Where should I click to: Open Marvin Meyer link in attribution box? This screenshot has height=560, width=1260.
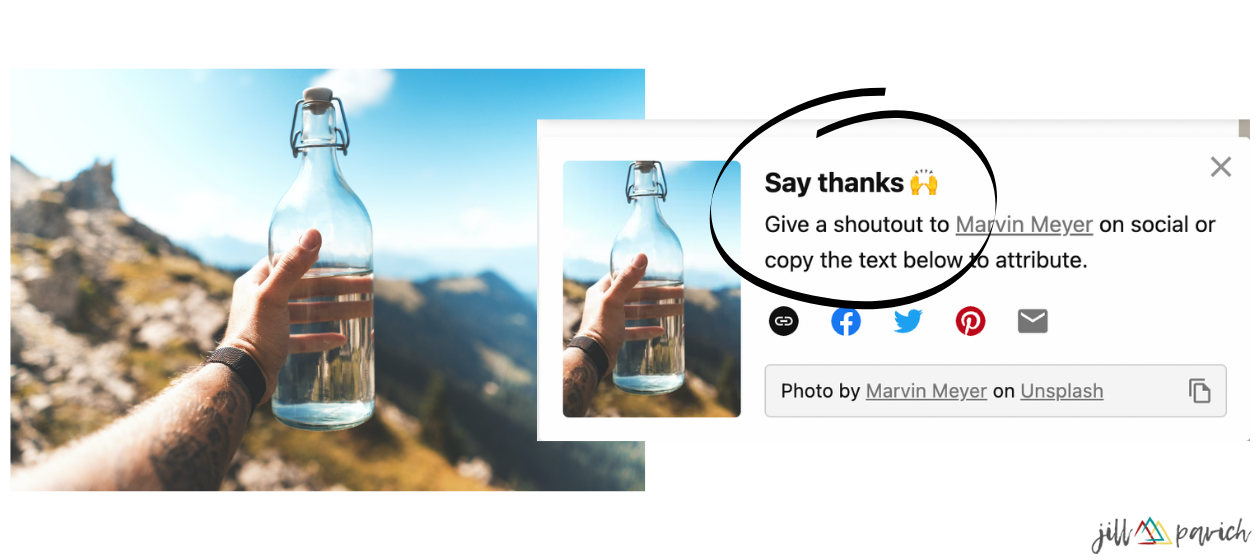click(926, 391)
